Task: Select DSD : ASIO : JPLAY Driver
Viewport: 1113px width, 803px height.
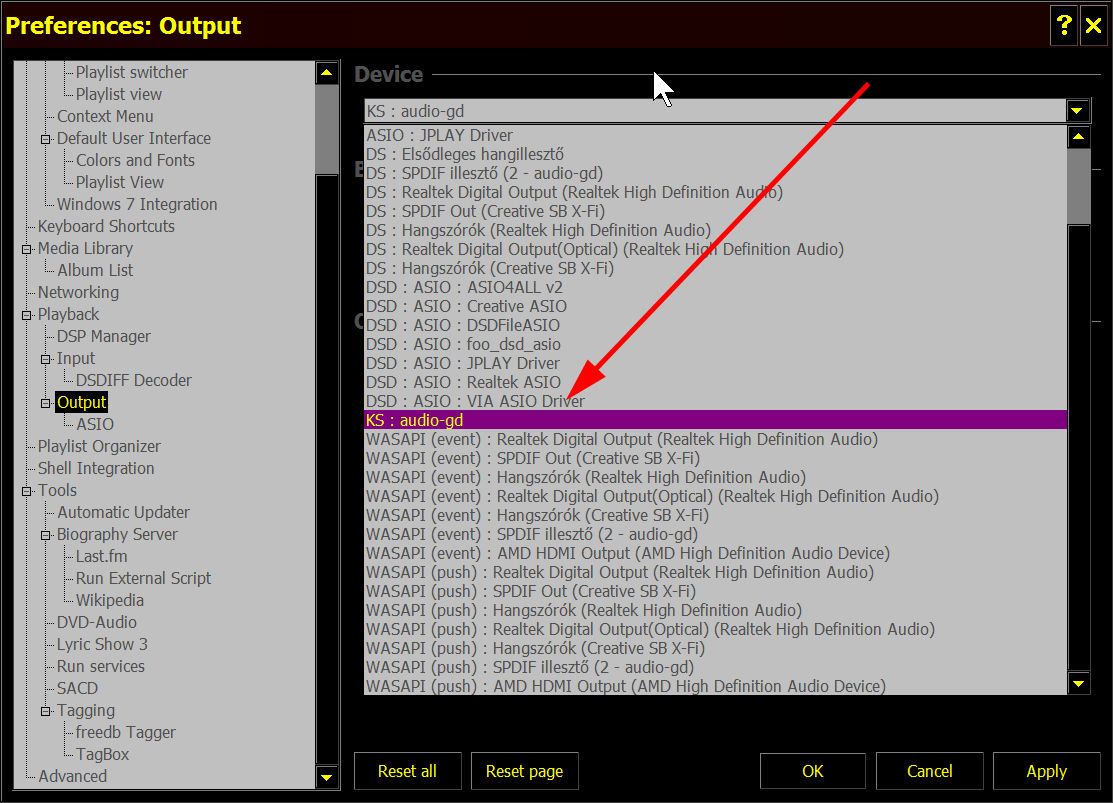Action: point(716,364)
